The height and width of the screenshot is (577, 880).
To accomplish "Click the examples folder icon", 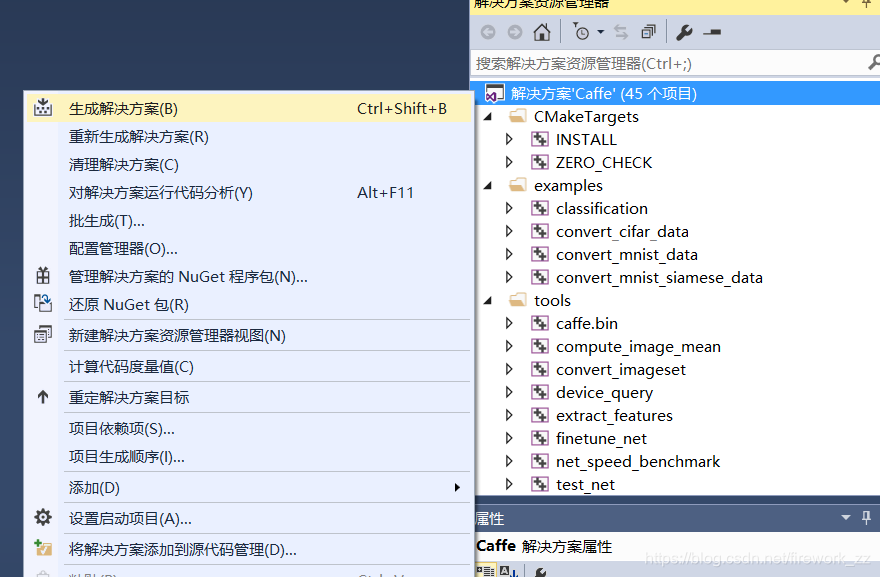I will [x=517, y=185].
